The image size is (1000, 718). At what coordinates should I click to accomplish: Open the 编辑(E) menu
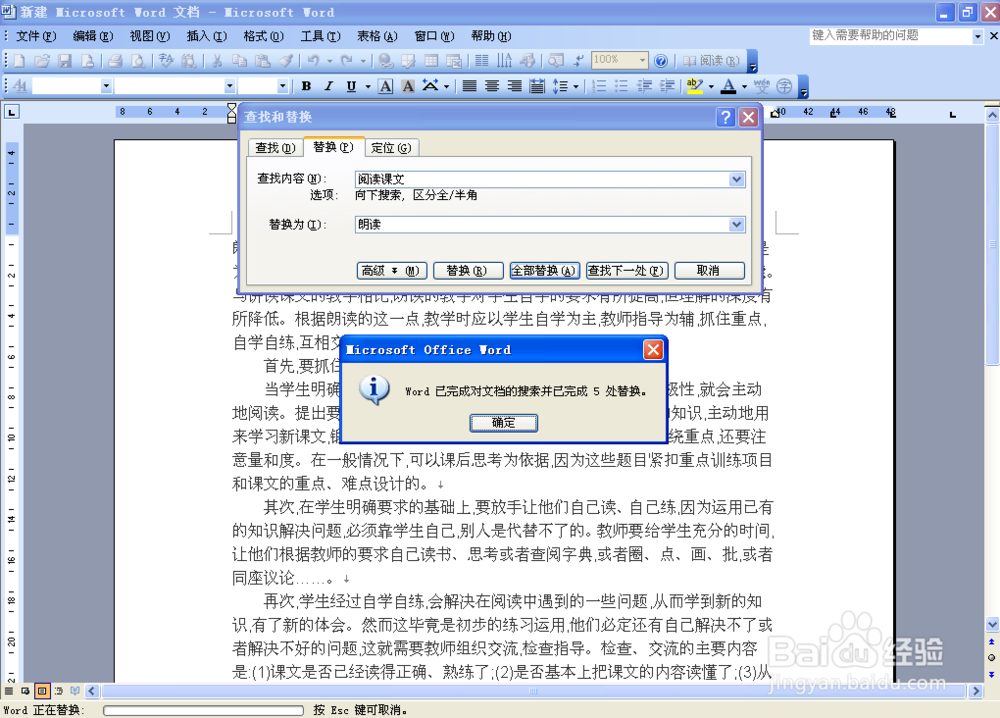(x=92, y=36)
